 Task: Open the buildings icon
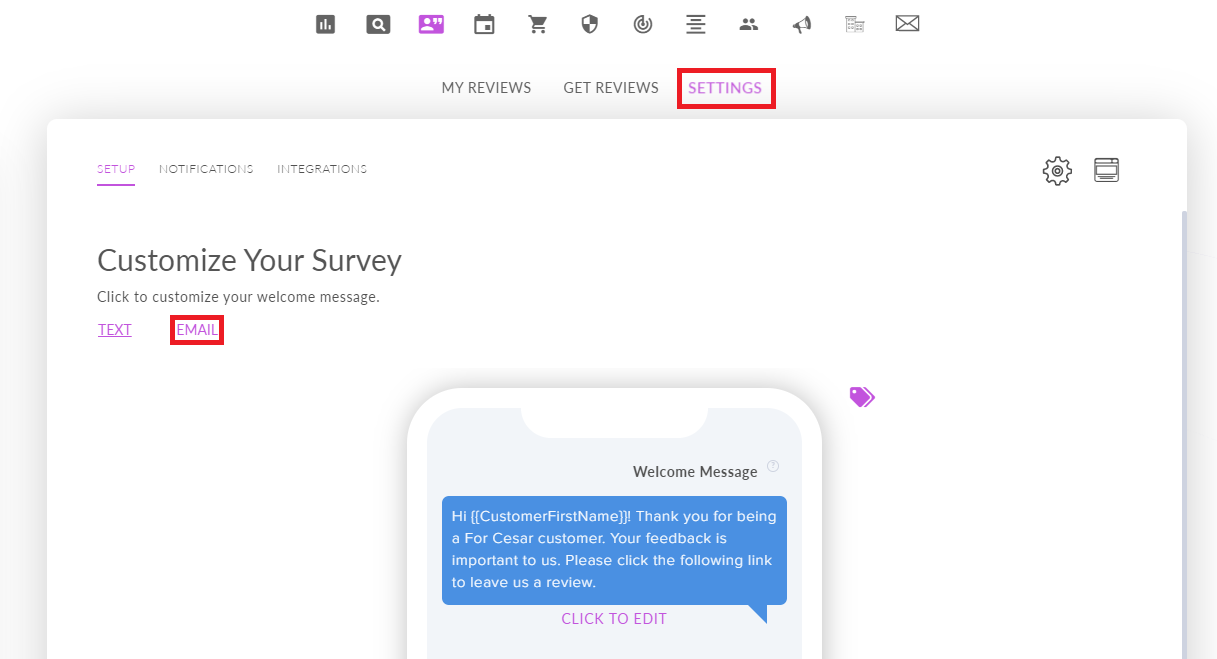pos(854,24)
